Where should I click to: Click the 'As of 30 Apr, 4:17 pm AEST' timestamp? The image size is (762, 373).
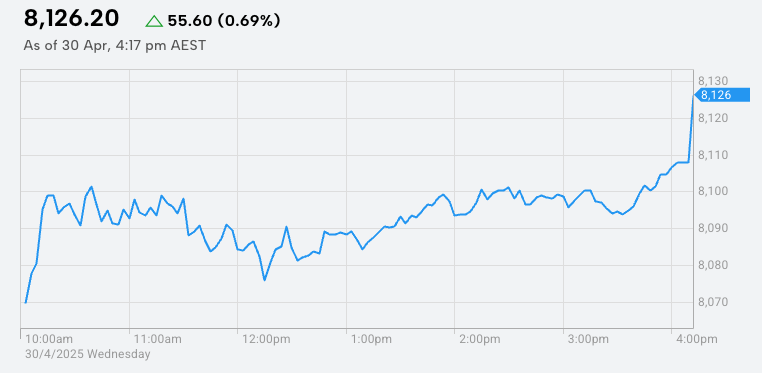pos(115,46)
